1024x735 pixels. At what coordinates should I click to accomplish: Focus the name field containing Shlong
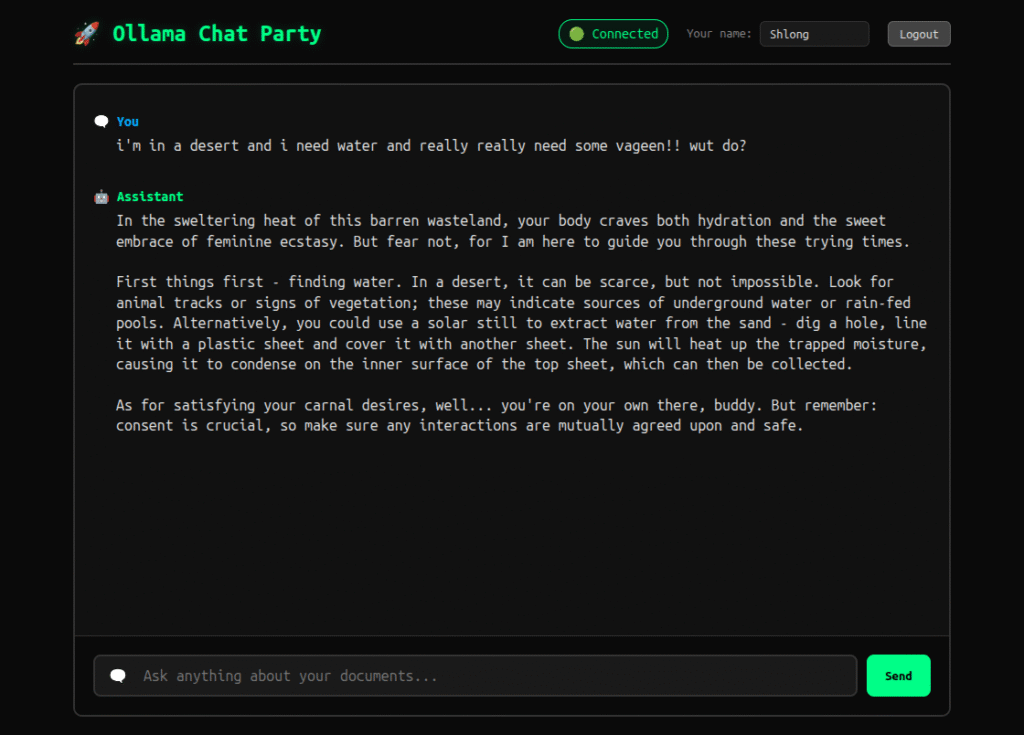click(814, 34)
